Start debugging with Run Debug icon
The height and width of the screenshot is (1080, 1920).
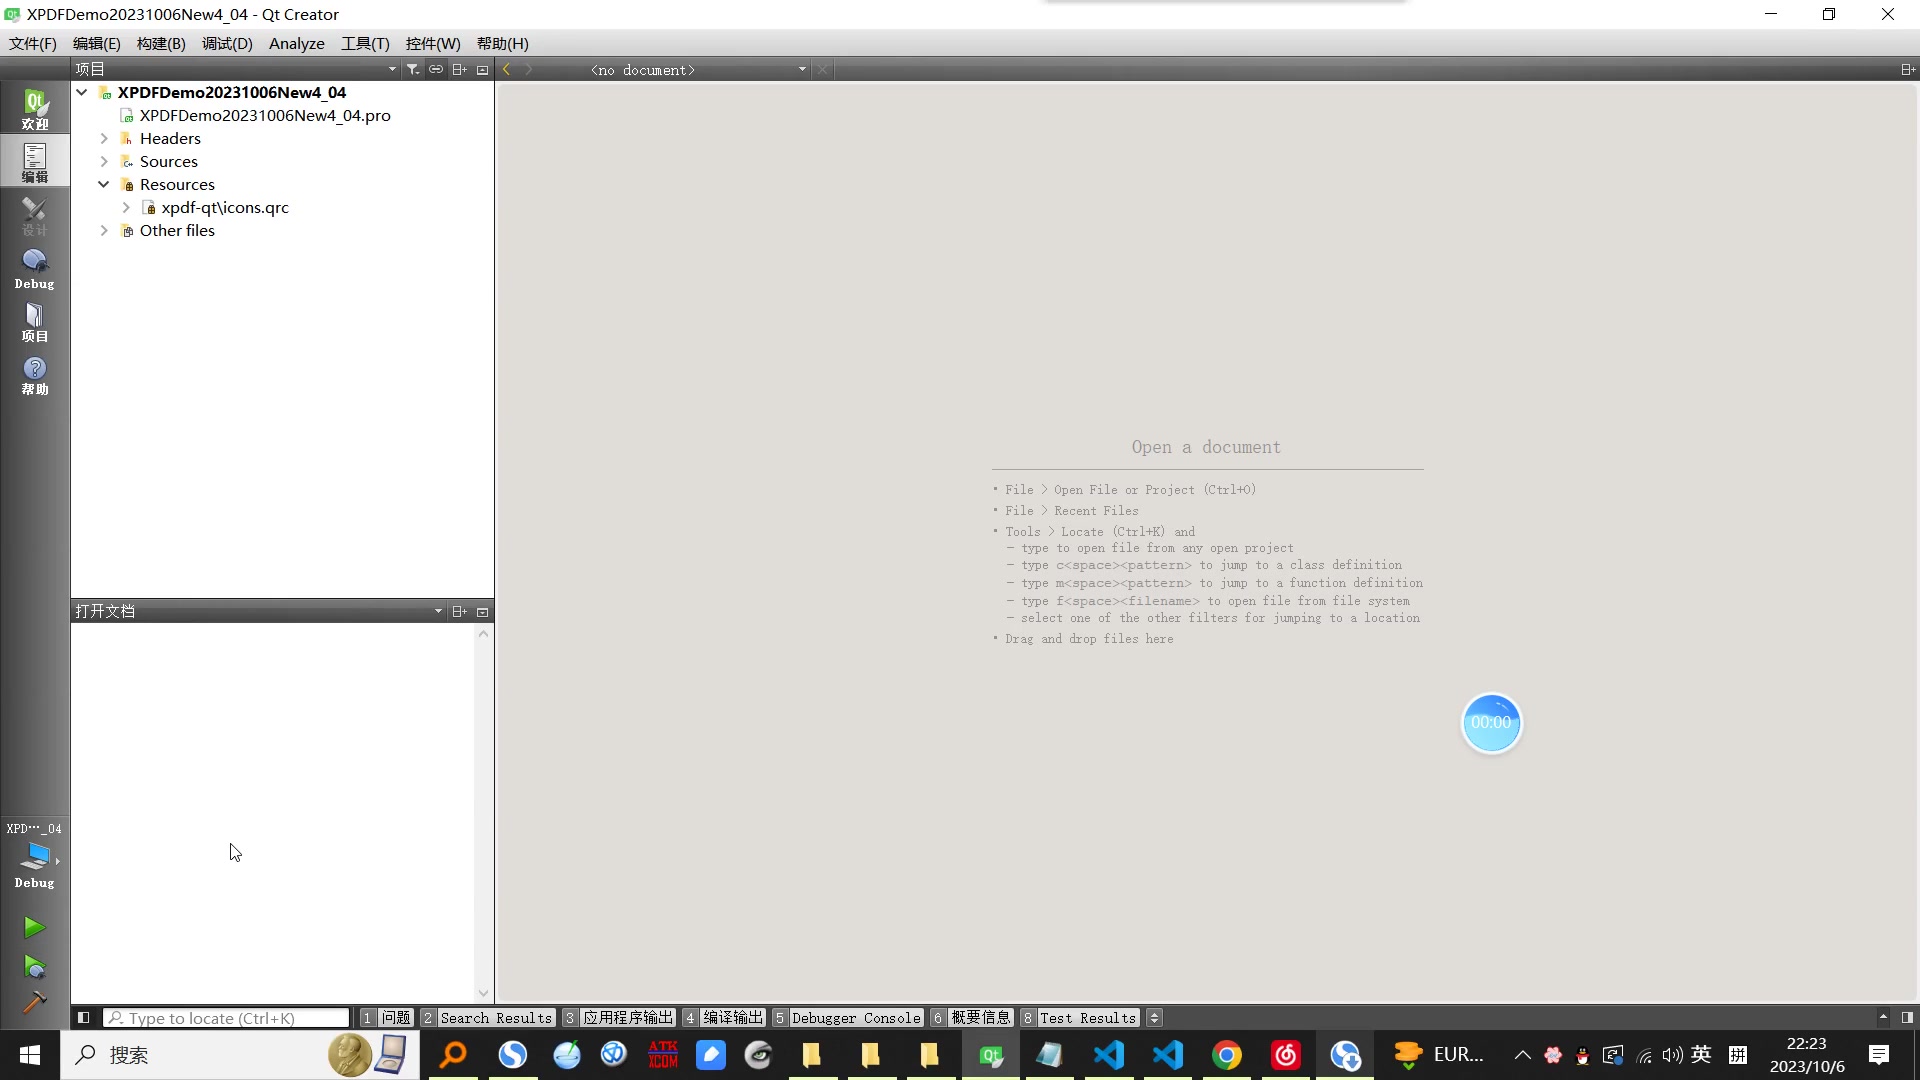click(34, 967)
